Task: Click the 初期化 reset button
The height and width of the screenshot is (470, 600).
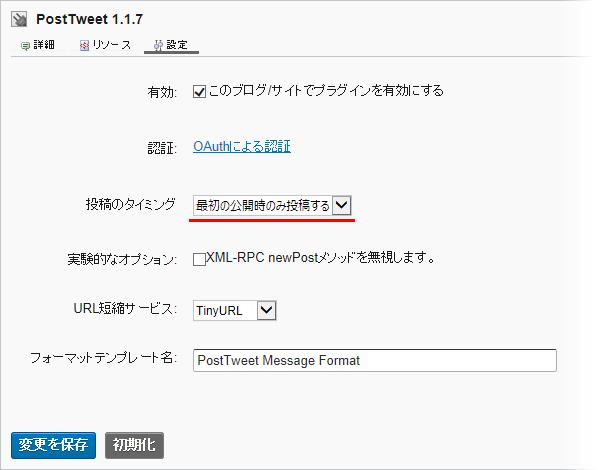Action: (133, 444)
